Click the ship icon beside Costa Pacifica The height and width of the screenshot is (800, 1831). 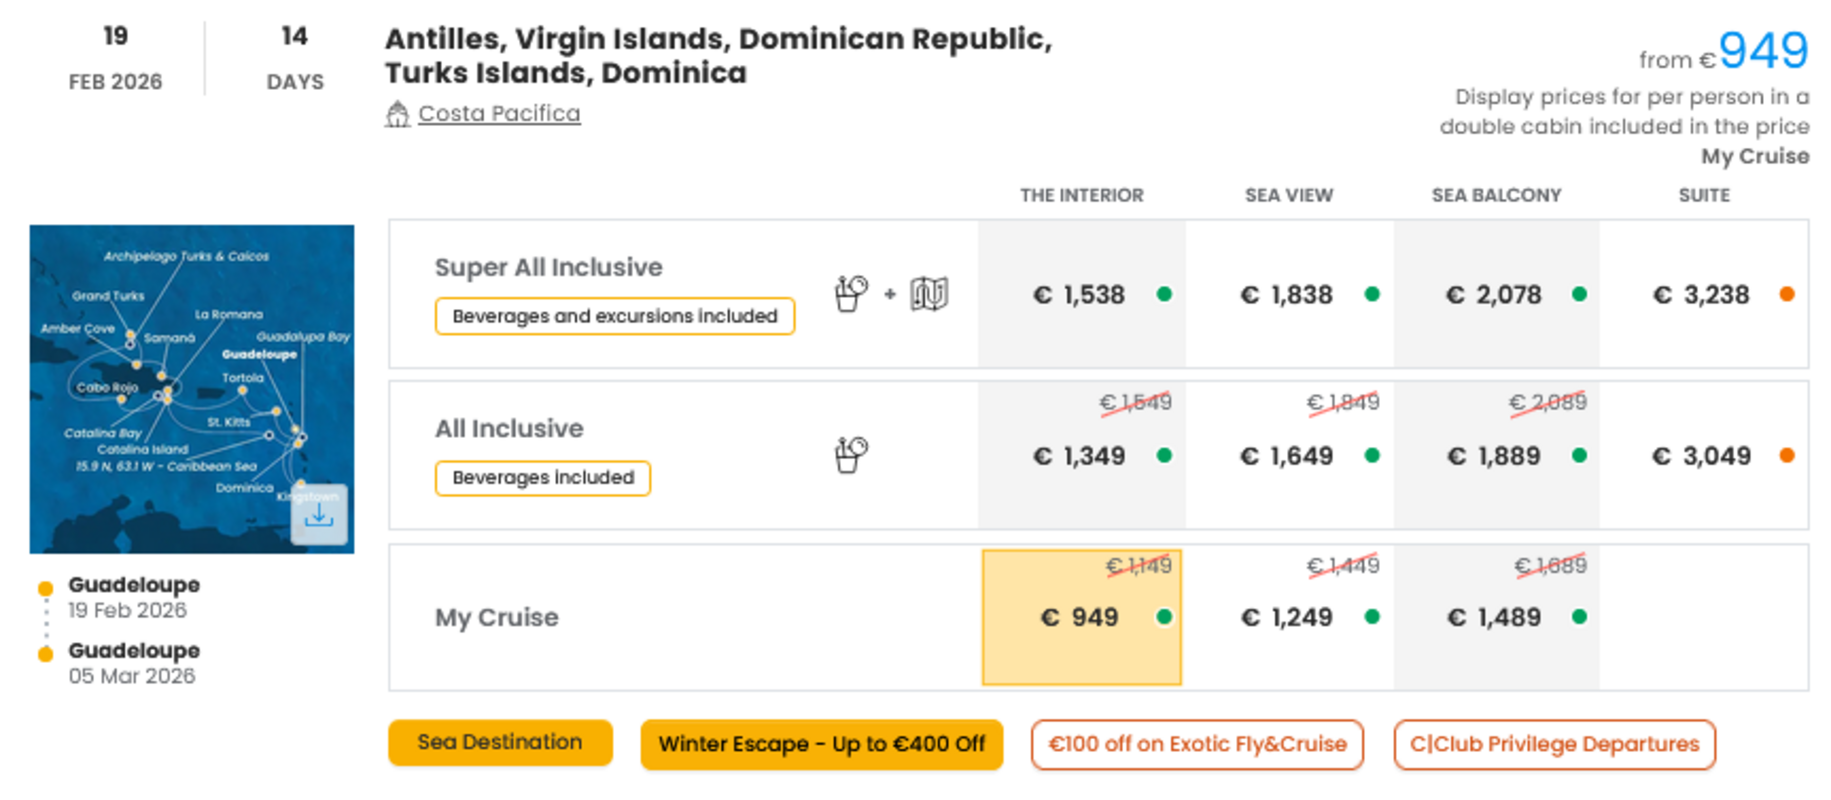pos(397,114)
